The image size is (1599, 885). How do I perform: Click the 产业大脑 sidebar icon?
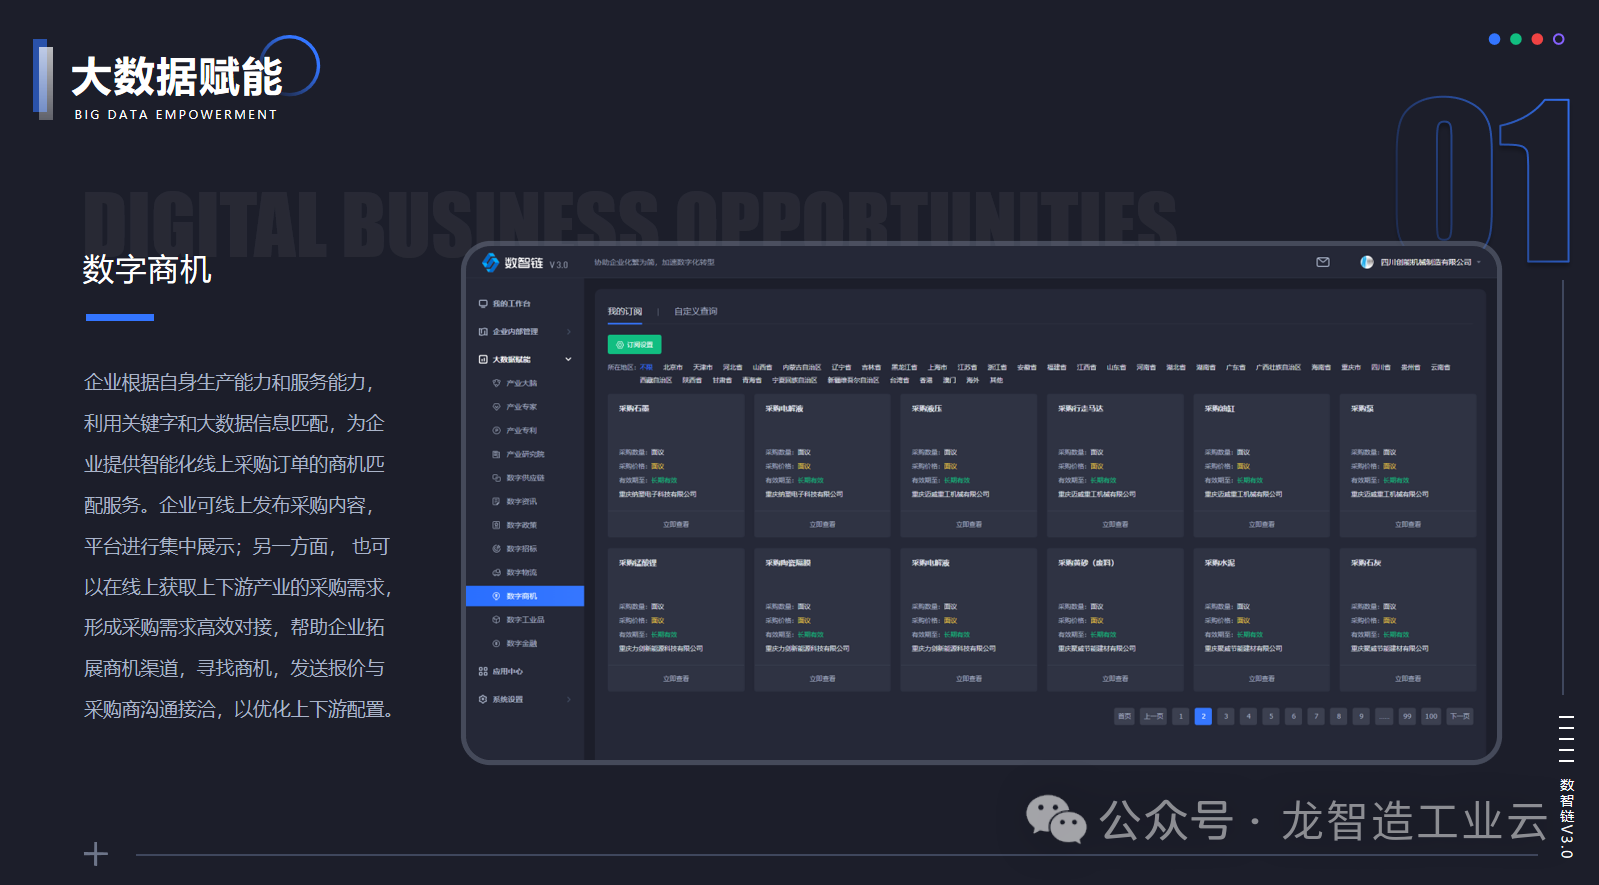pyautogui.click(x=497, y=383)
